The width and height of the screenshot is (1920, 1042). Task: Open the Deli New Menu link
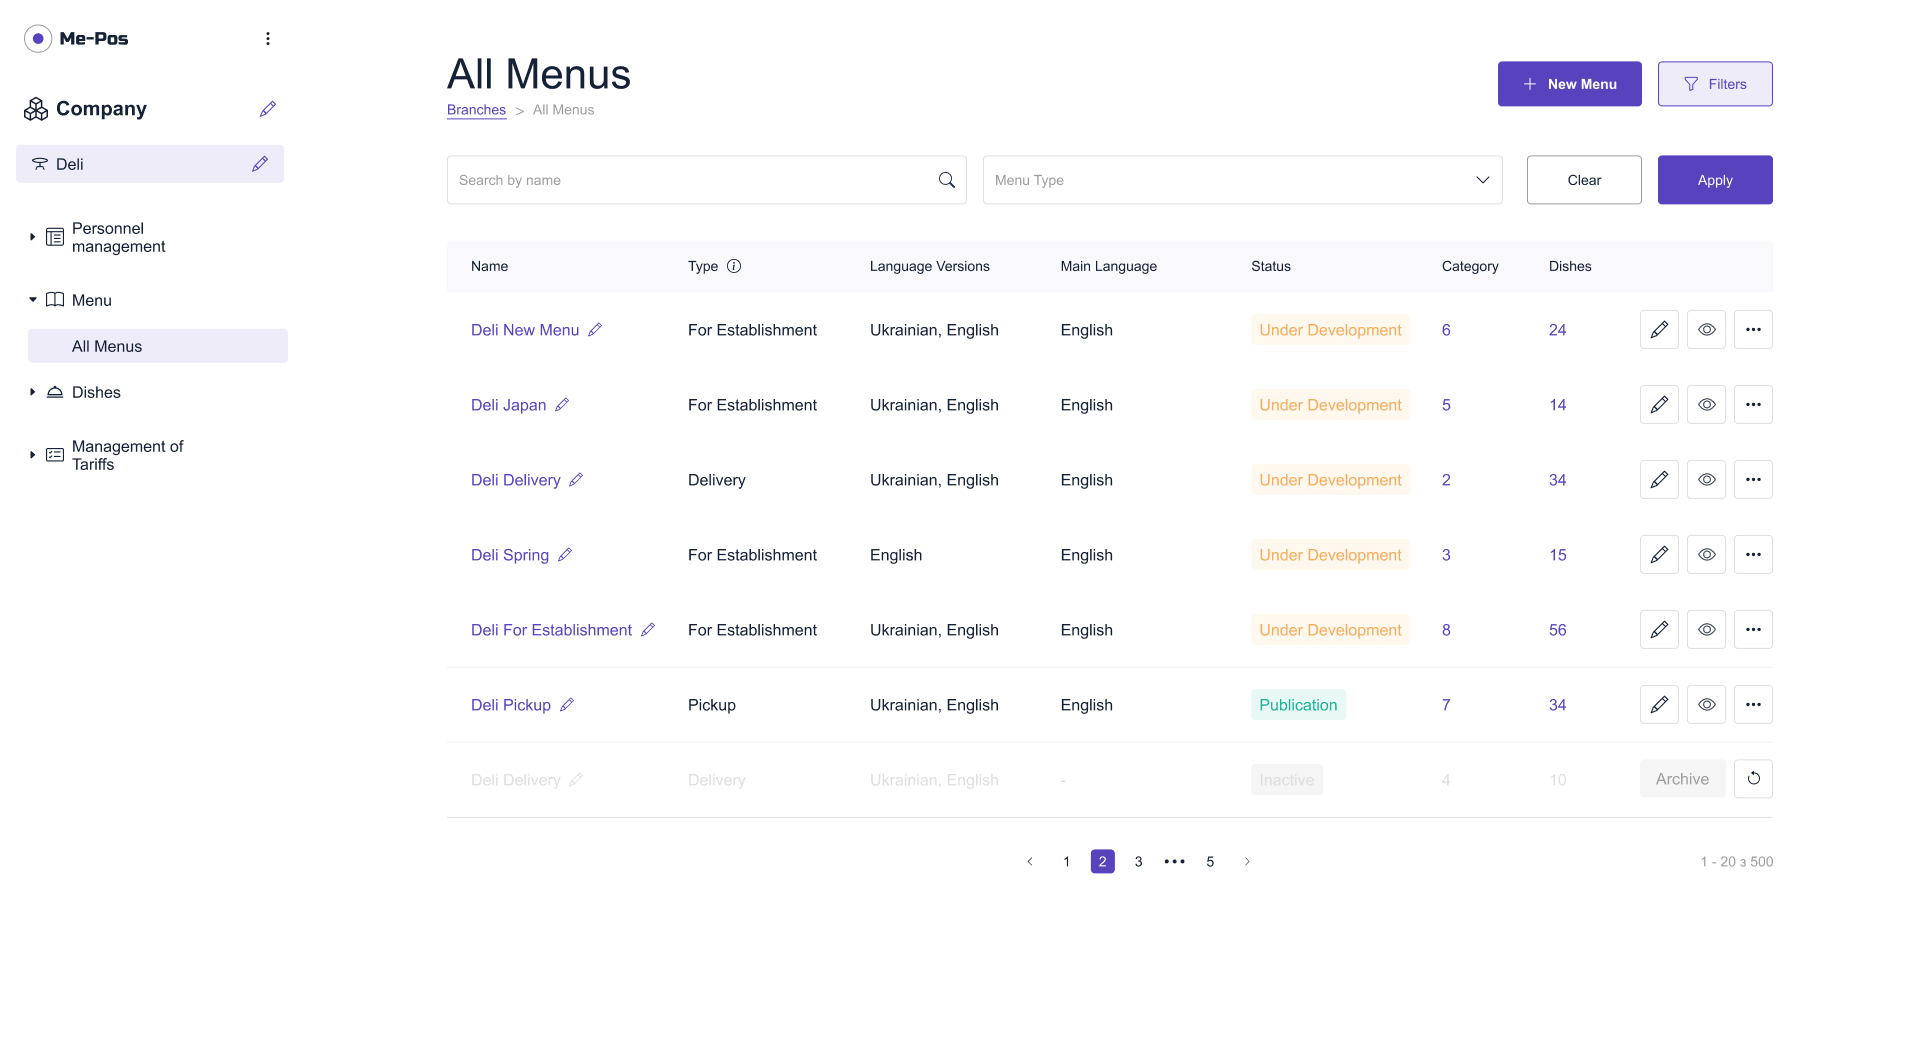(525, 330)
